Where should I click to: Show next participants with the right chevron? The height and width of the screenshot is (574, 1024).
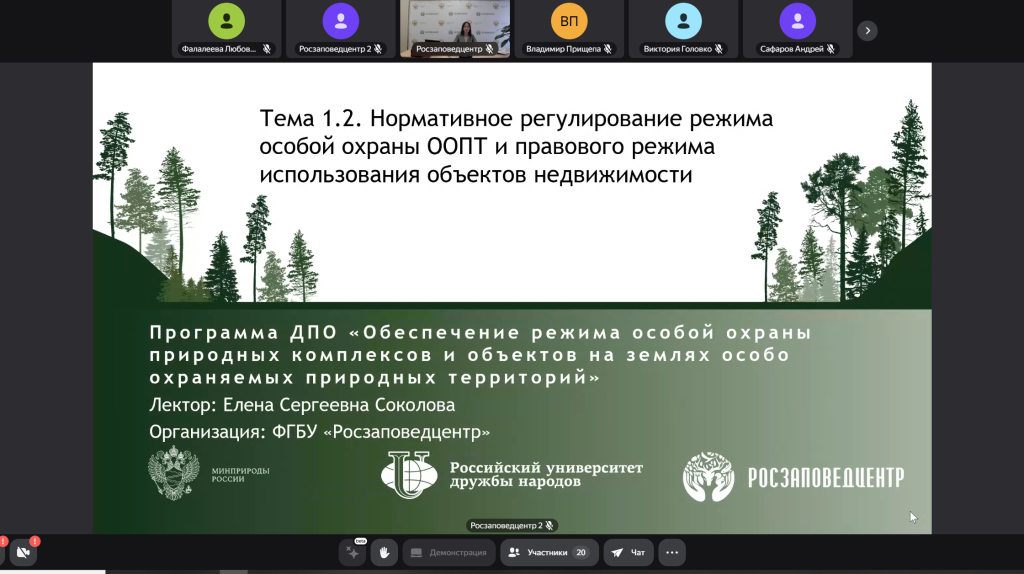click(867, 31)
